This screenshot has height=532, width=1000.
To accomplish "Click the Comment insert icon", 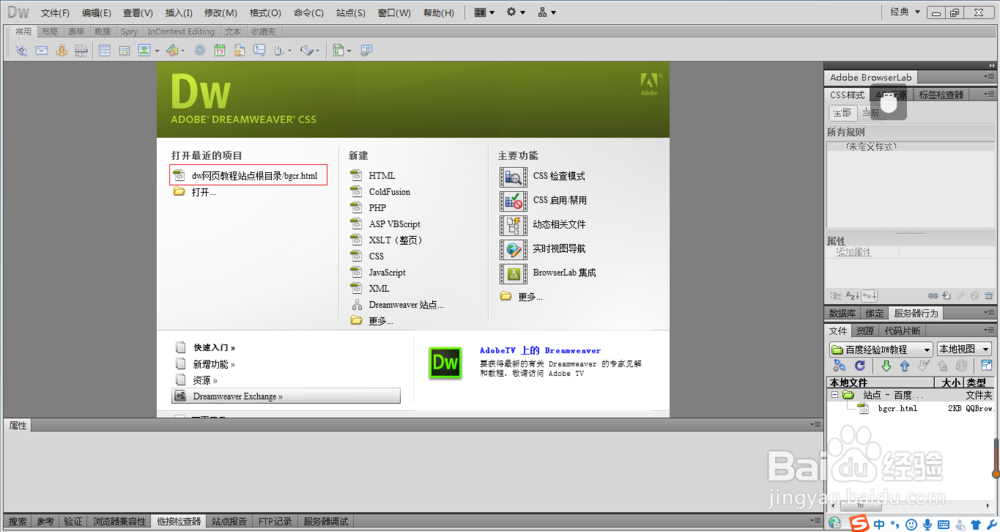I will point(259,50).
